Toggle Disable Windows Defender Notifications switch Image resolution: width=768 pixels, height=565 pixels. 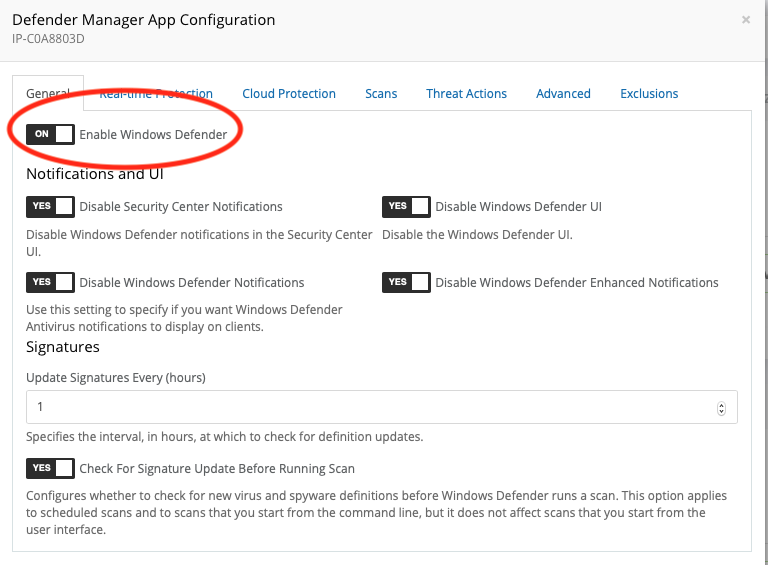click(50, 282)
